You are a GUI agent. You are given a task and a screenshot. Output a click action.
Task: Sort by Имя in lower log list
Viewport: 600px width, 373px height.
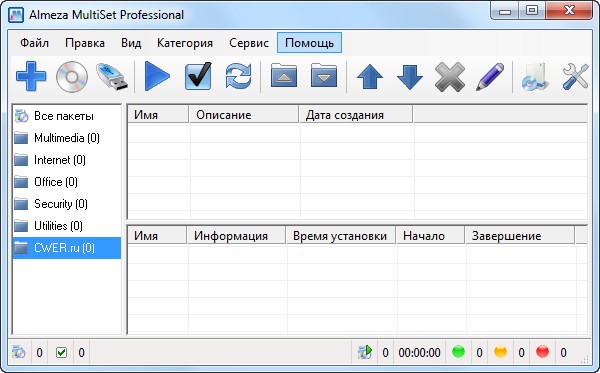pyautogui.click(x=157, y=236)
